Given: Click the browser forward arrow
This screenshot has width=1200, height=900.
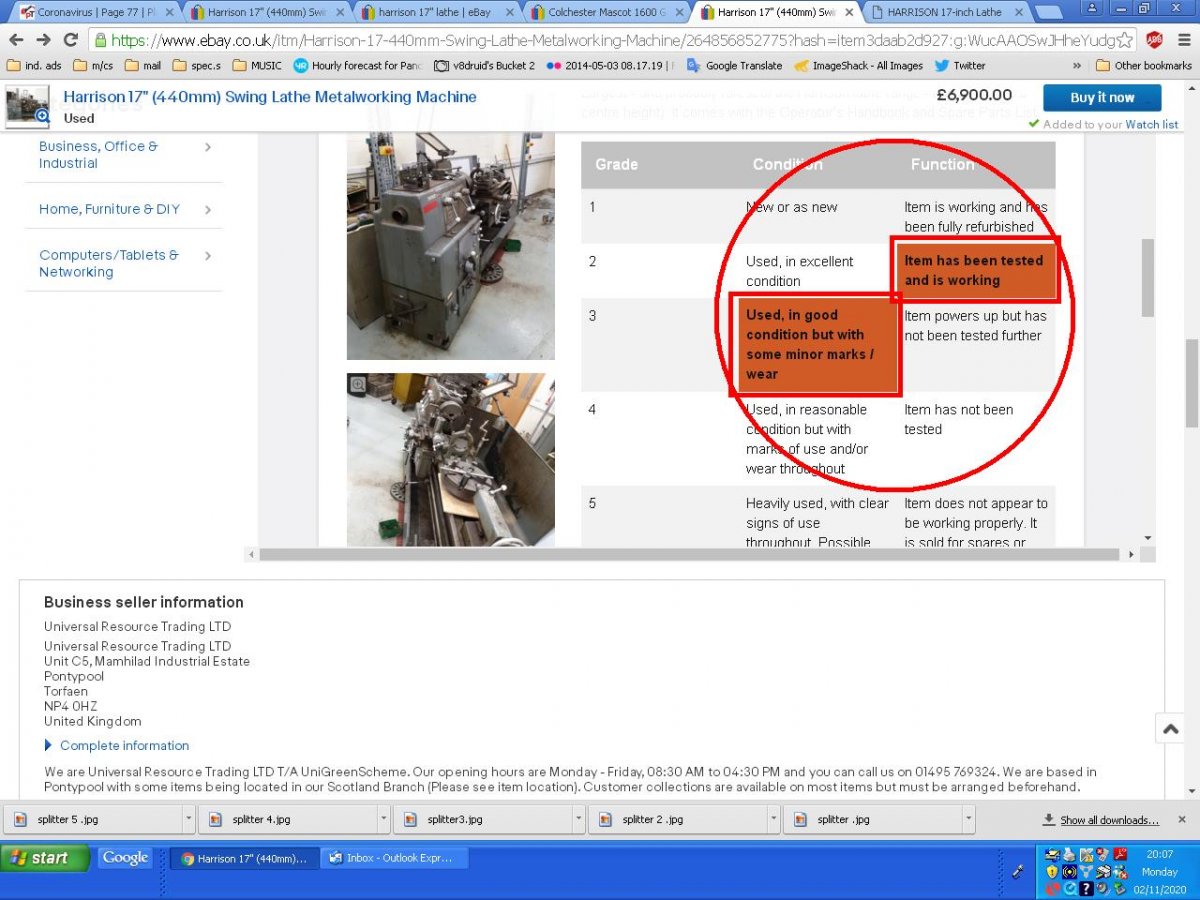Looking at the screenshot, I should (x=43, y=40).
